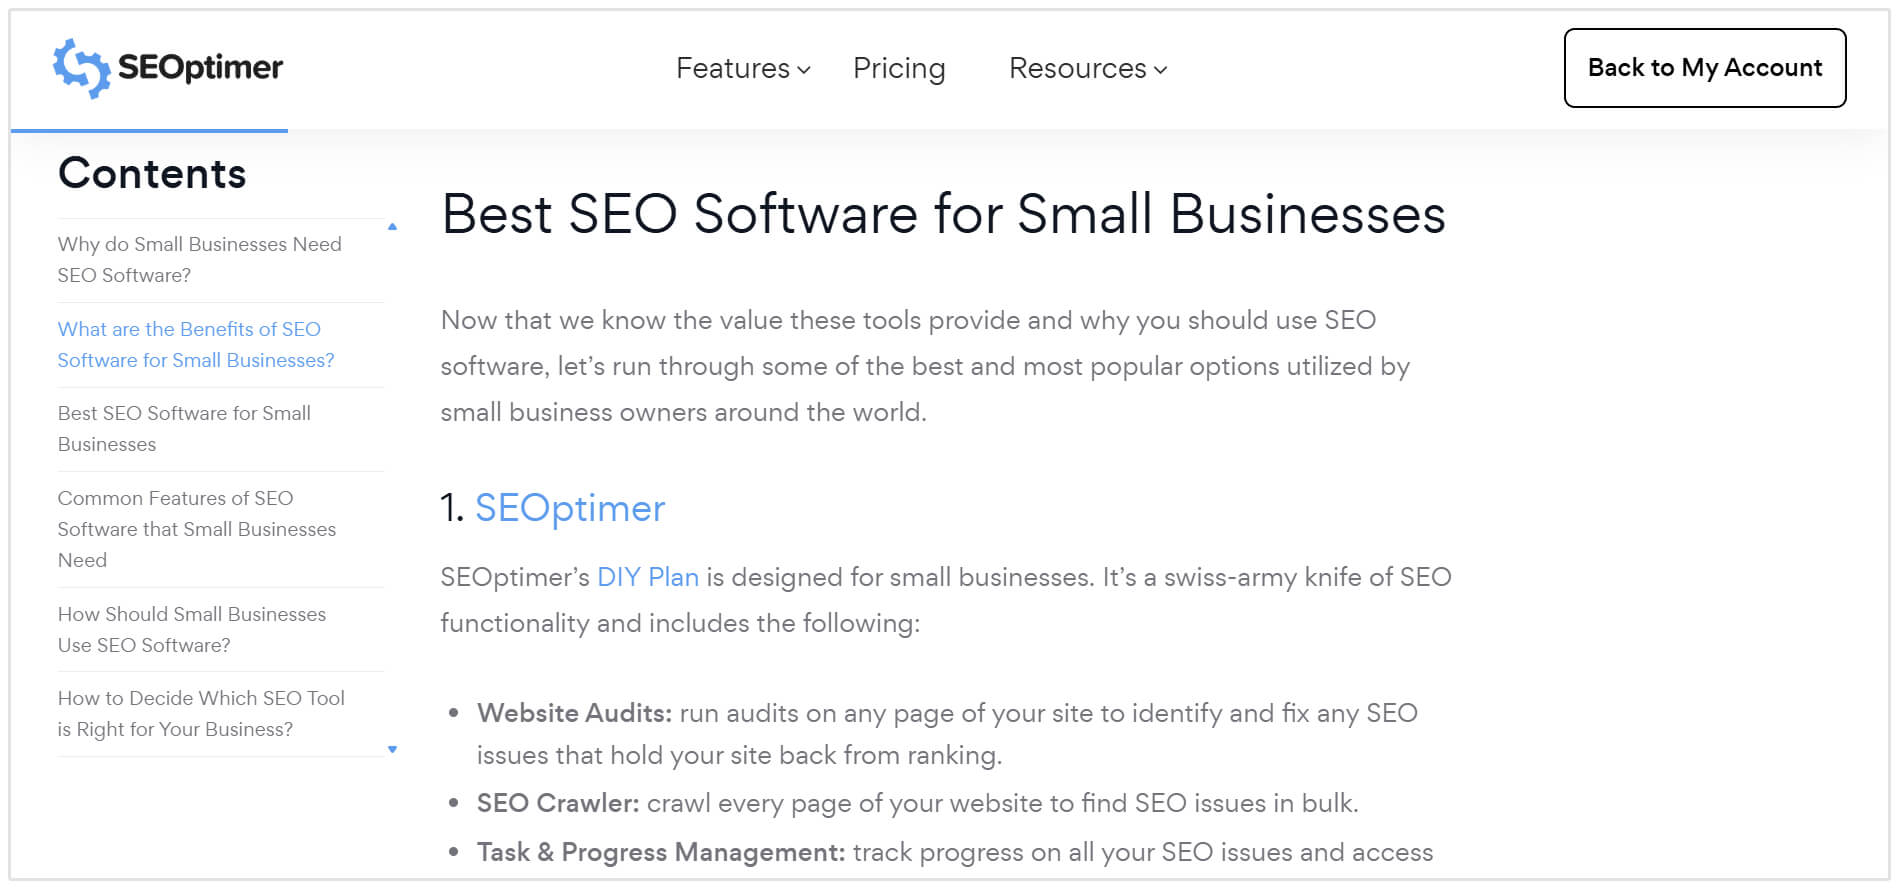The width and height of the screenshot is (1900, 890).
Task: Click 'Common Features of SEO Software' contents entry
Action: pyautogui.click(x=197, y=529)
